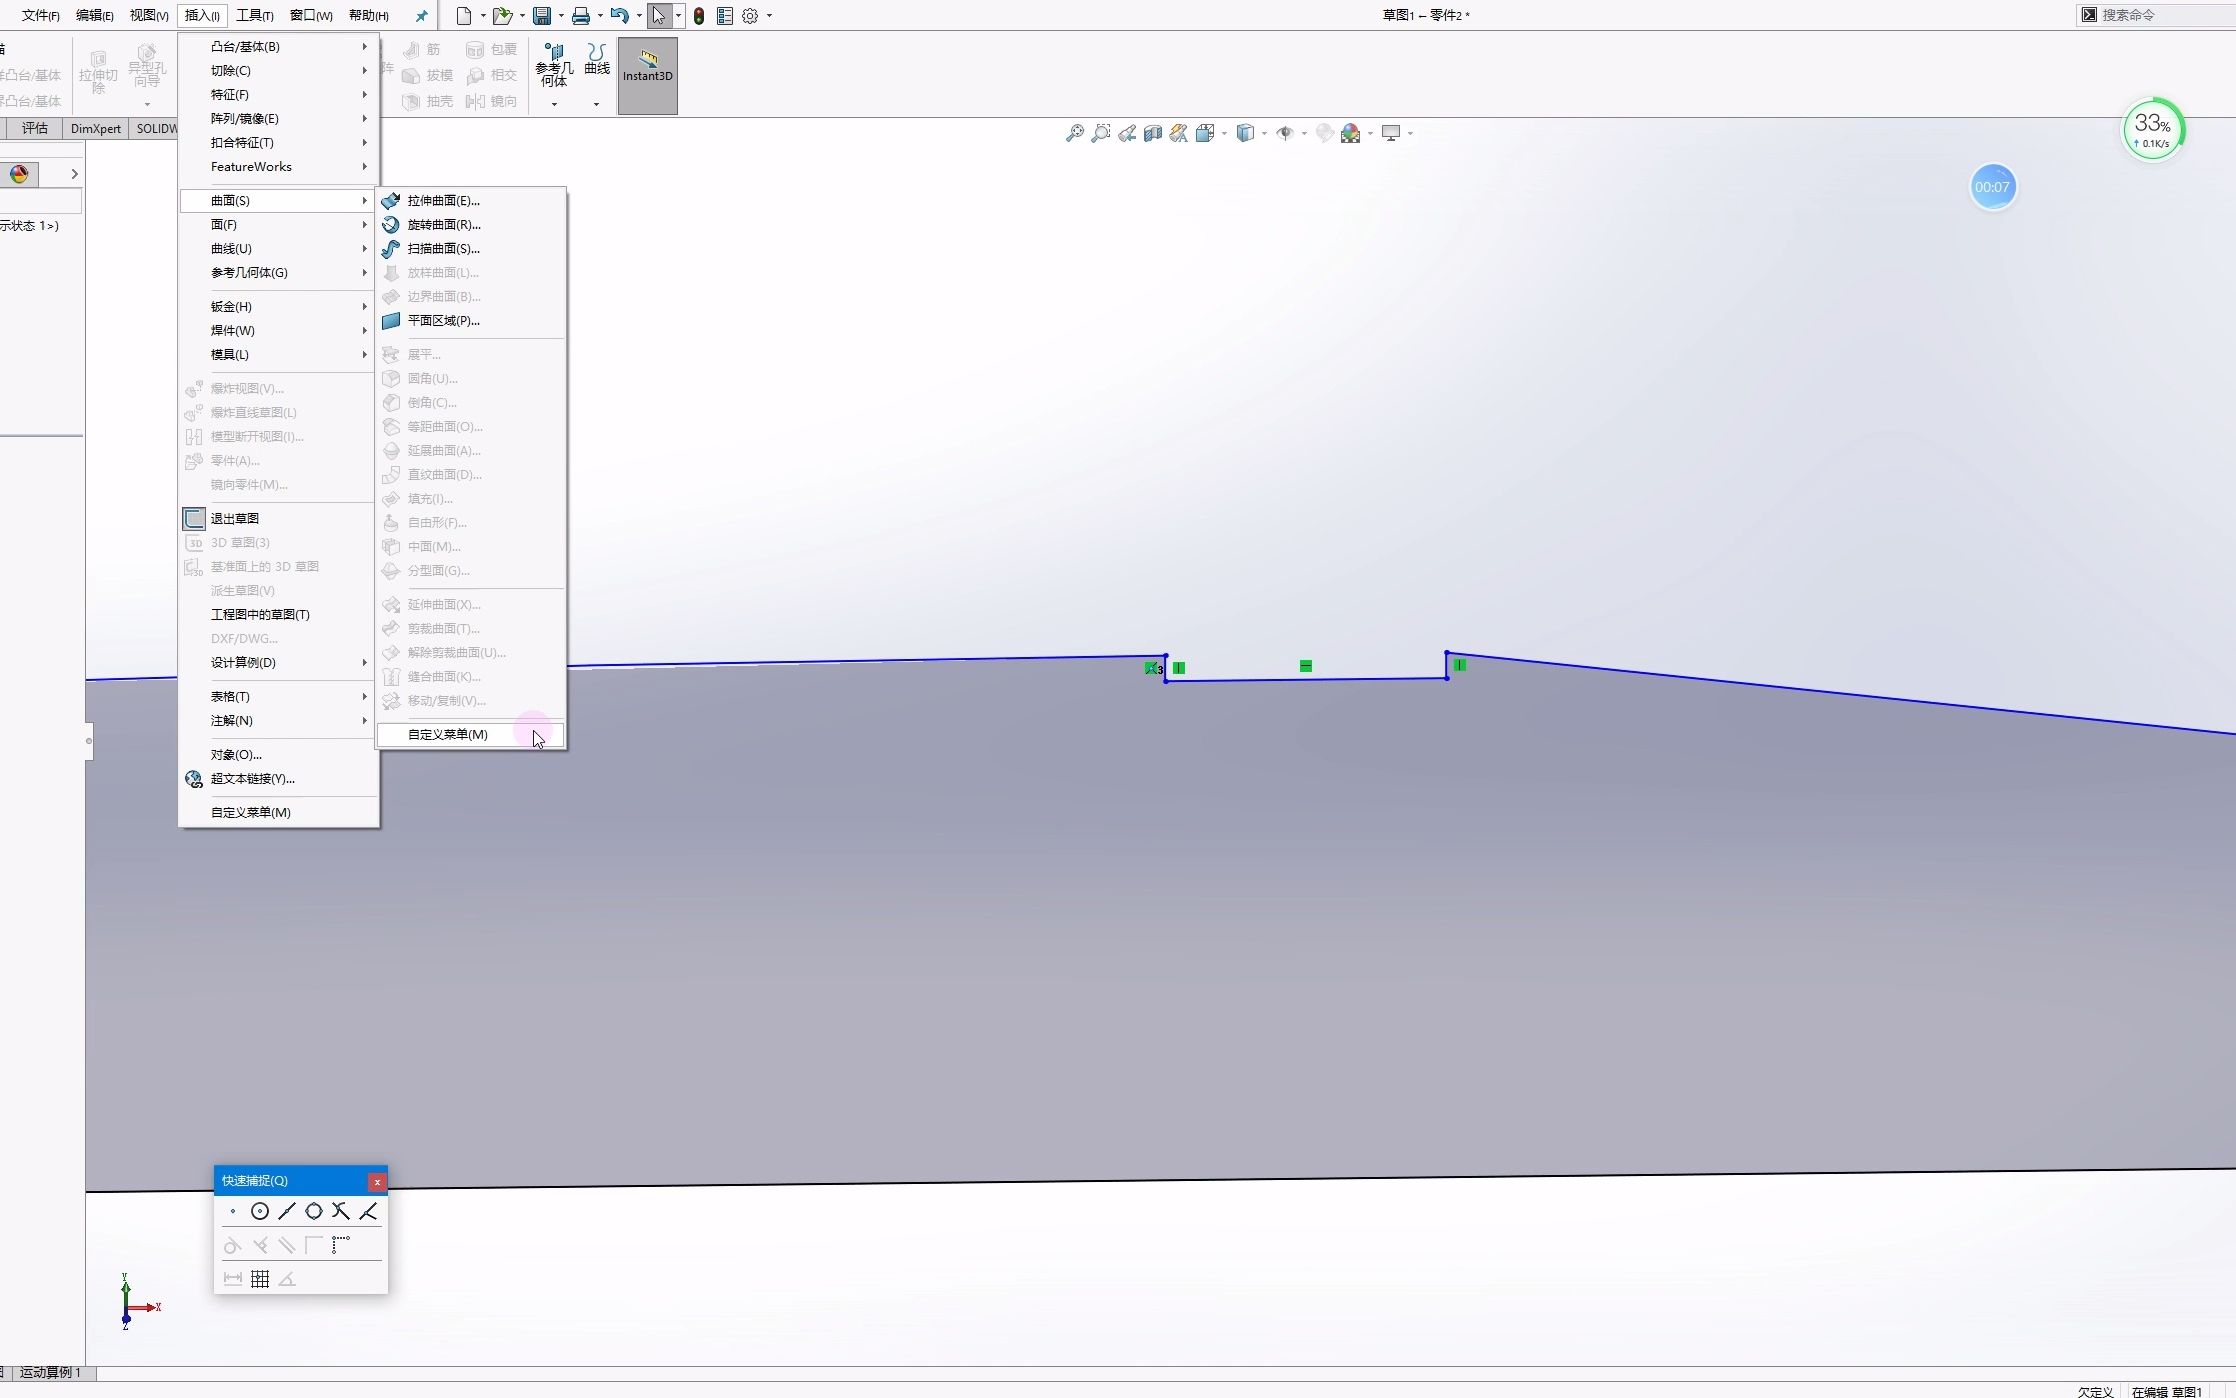Open the Tools (工具) menu
The image size is (2236, 1398).
point(254,16)
